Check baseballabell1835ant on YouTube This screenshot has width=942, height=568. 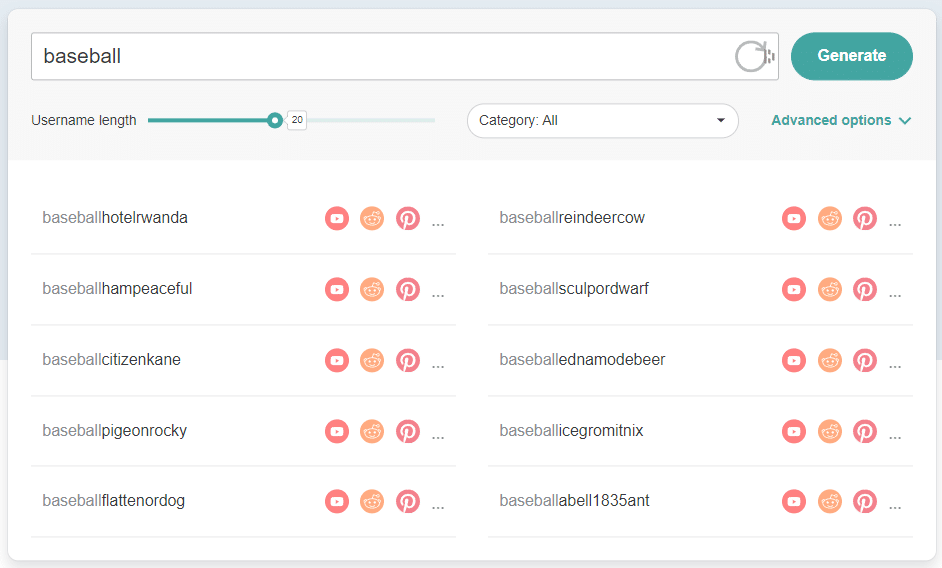tap(794, 501)
